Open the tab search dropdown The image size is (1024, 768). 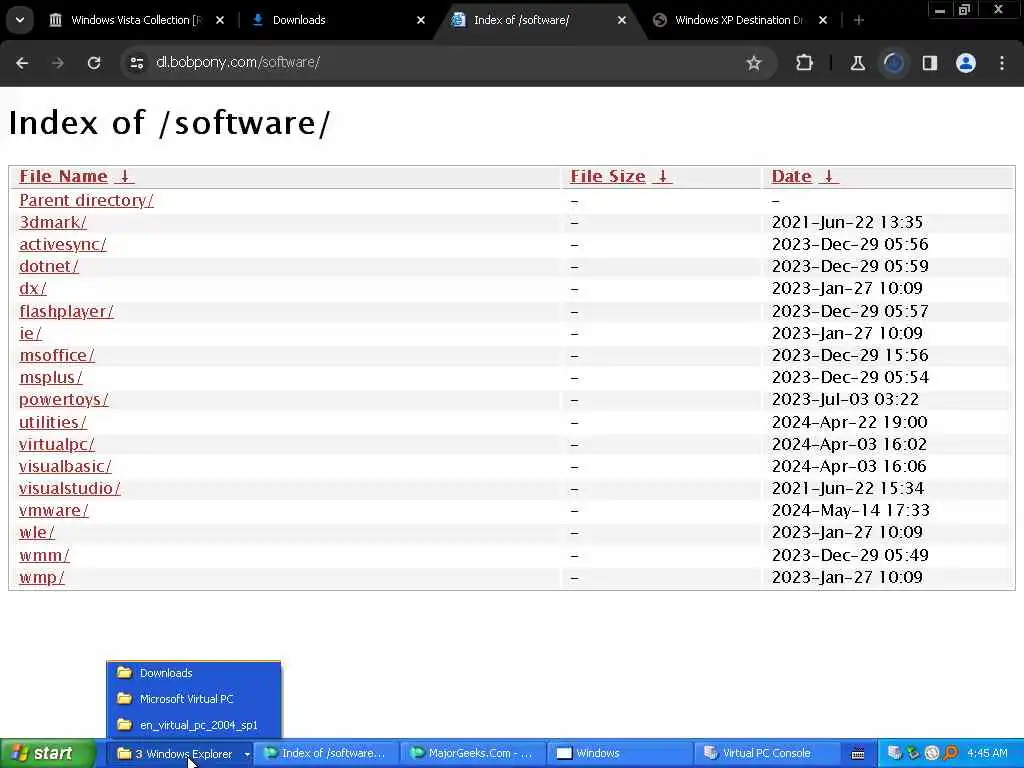20,20
